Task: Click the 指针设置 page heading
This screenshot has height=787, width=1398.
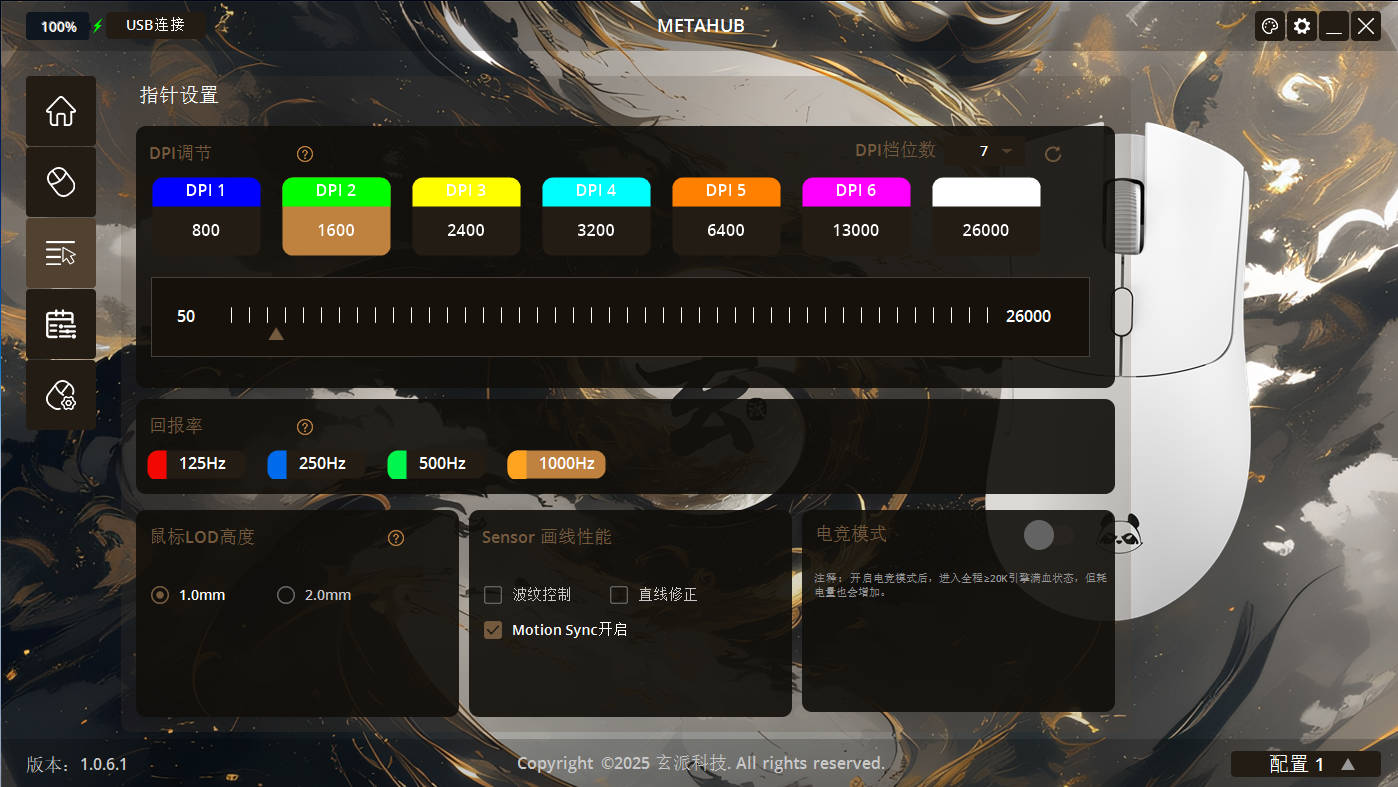Action: pyautogui.click(x=179, y=96)
